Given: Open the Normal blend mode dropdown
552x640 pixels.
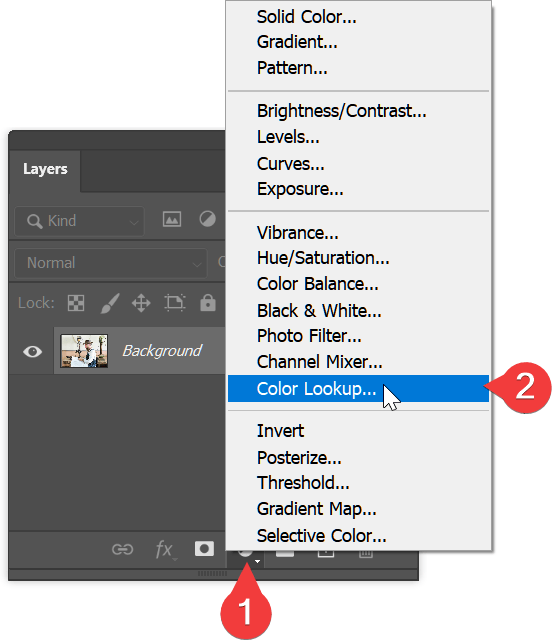Looking at the screenshot, I should click(x=111, y=263).
